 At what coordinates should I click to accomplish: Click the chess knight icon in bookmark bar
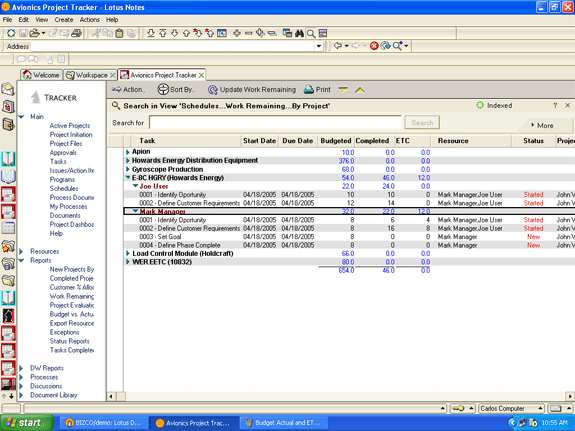pos(8,315)
